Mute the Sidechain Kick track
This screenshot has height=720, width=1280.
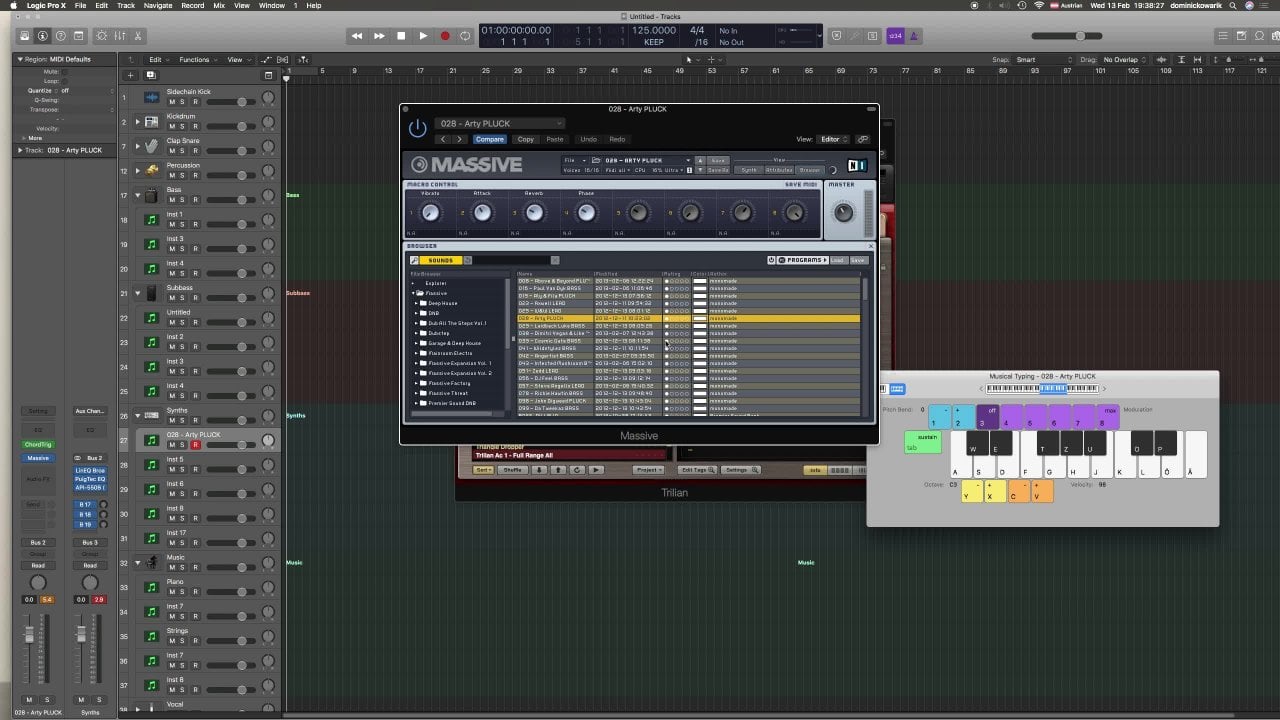(171, 102)
